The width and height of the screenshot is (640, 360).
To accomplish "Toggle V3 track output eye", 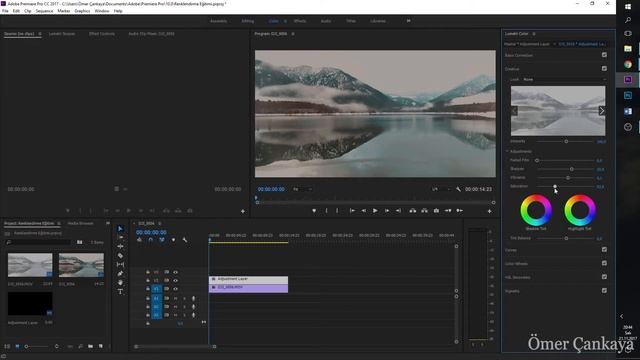I will click(x=176, y=272).
